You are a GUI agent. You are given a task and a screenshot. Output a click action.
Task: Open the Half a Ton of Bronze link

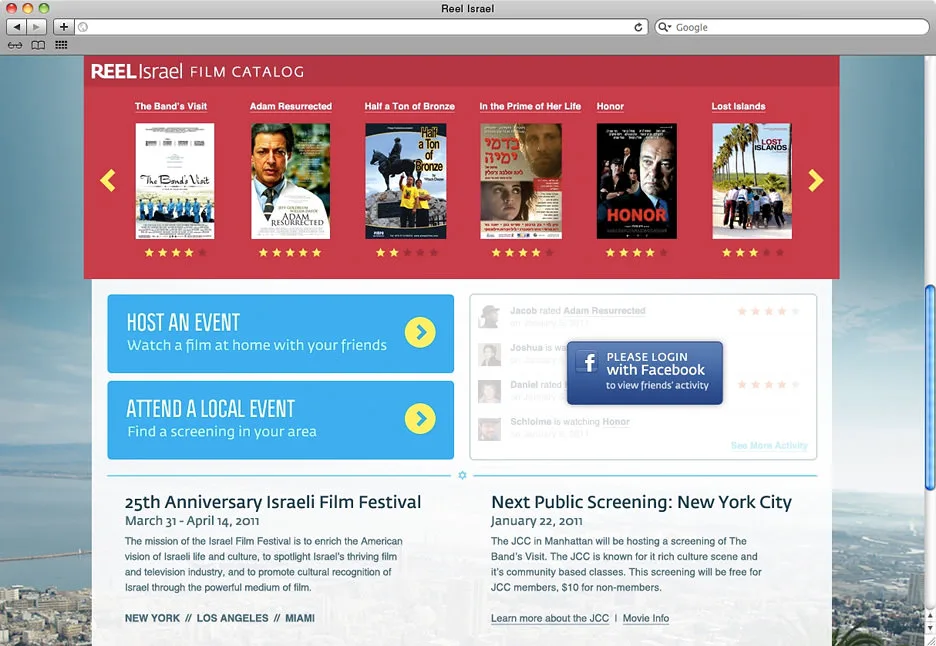click(410, 106)
